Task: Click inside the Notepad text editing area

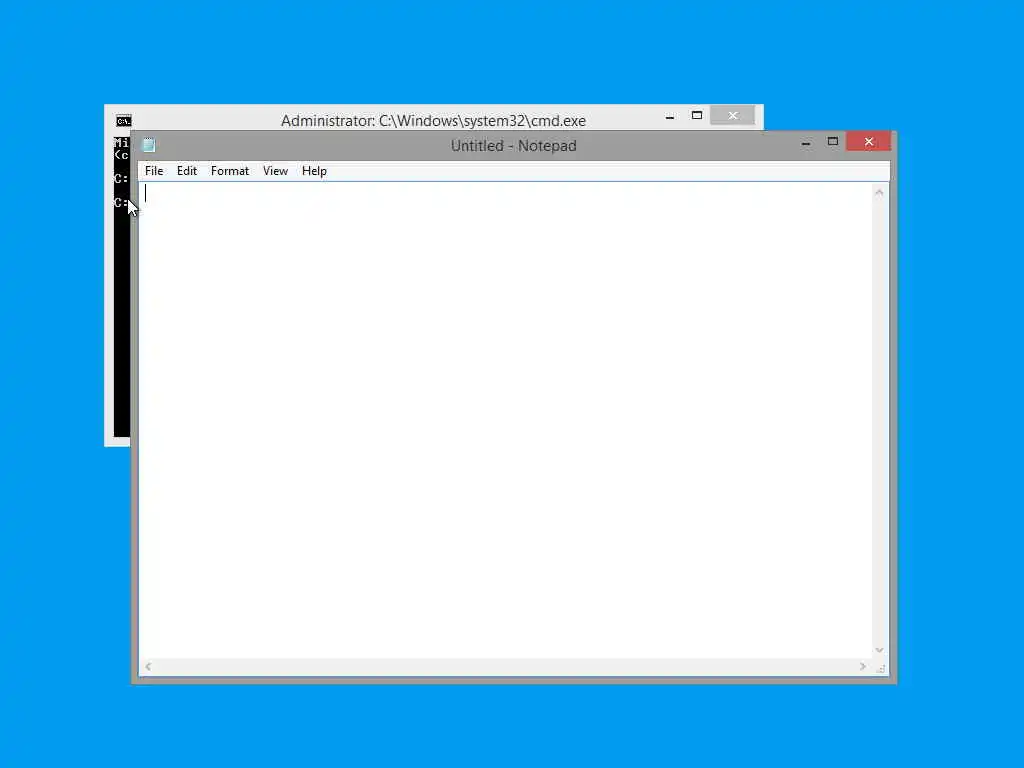Action: click(505, 421)
